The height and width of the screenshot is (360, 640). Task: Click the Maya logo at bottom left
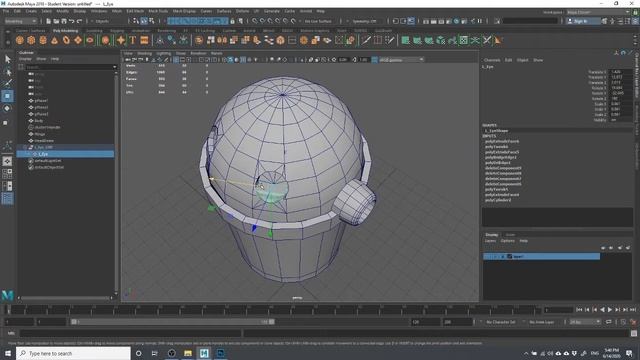tap(7, 295)
